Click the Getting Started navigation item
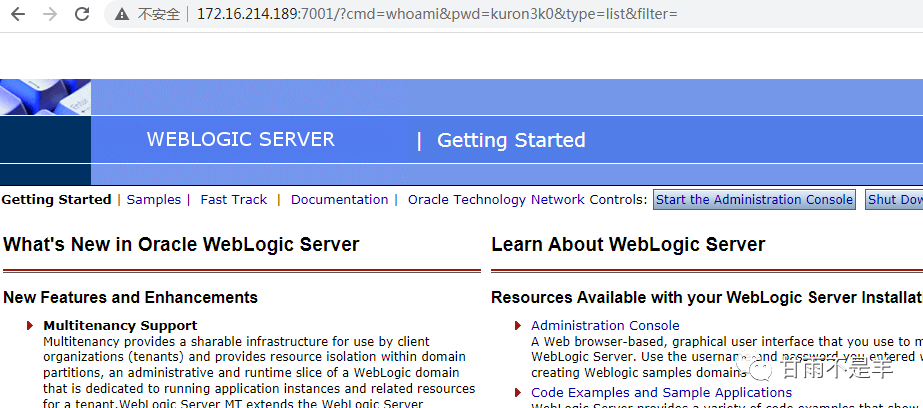923x408 pixels. pos(56,200)
